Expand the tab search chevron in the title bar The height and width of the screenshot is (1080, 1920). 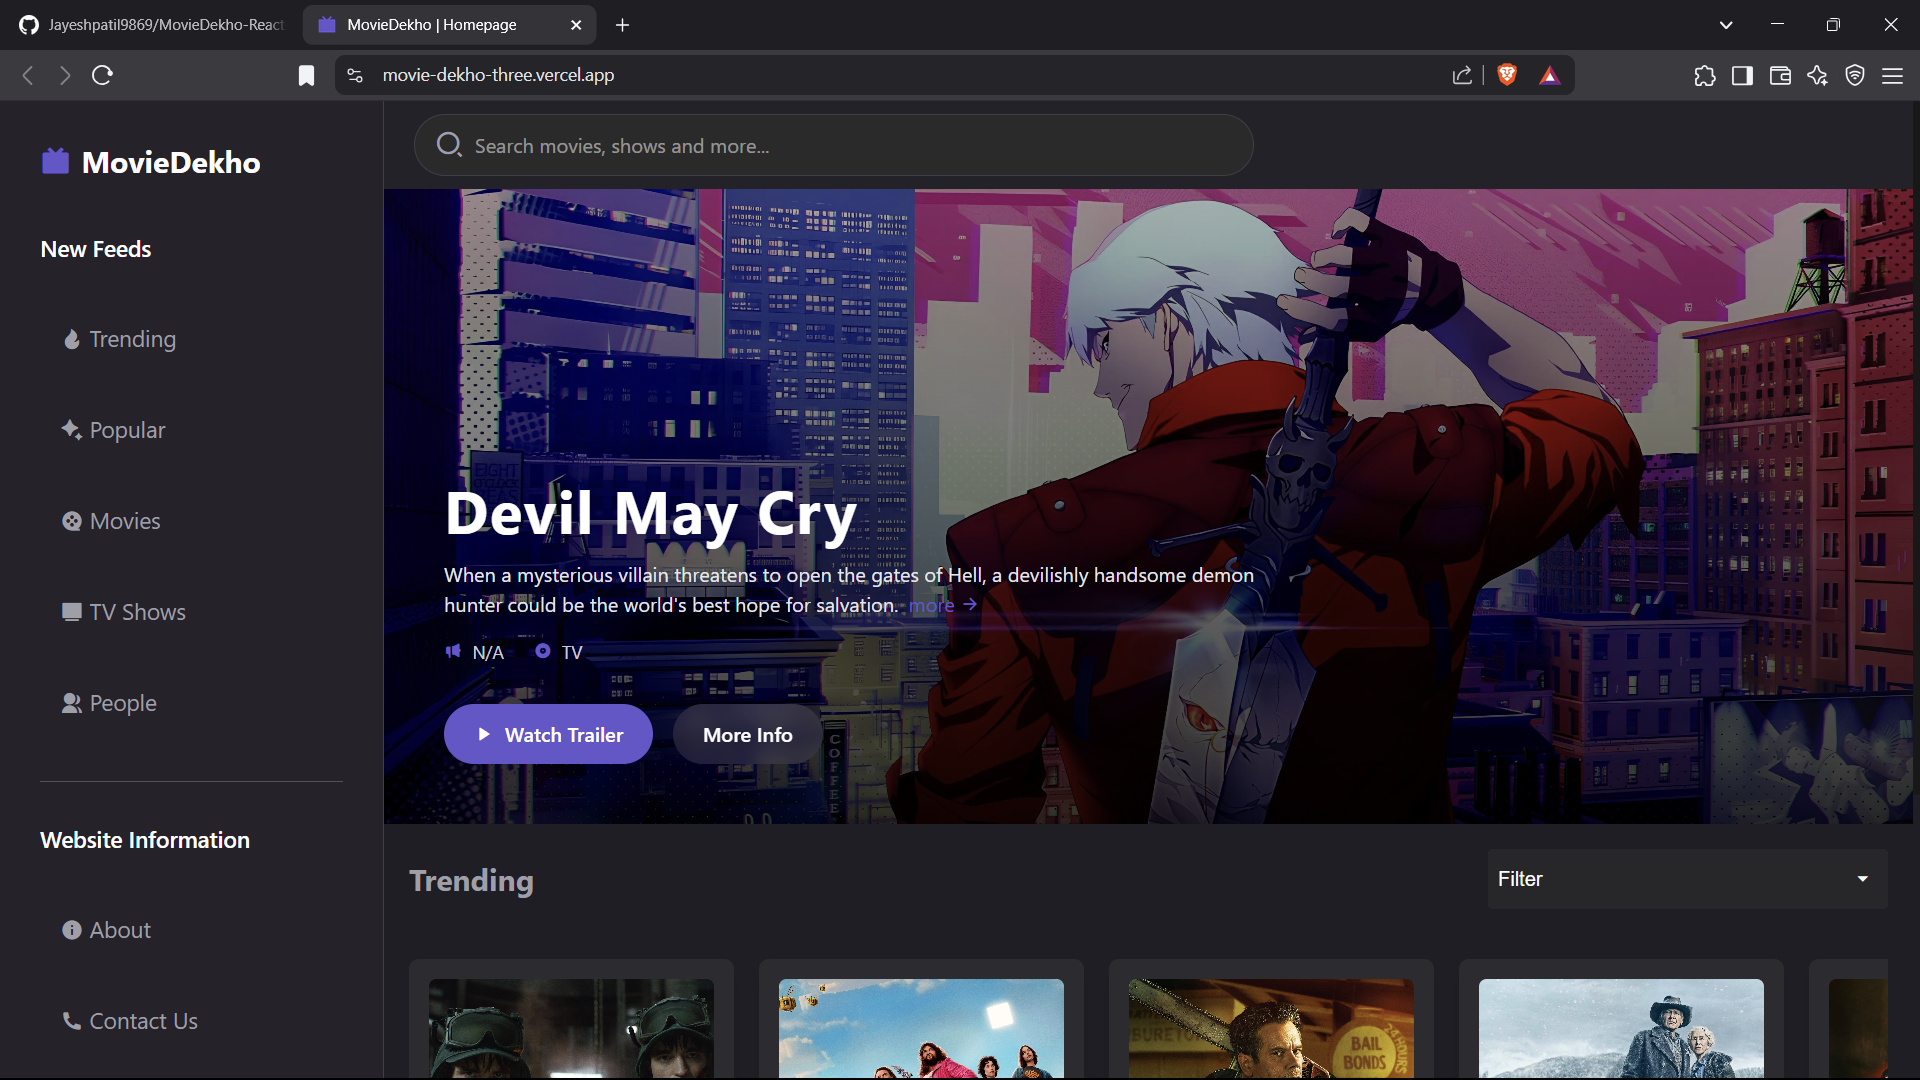1726,25
